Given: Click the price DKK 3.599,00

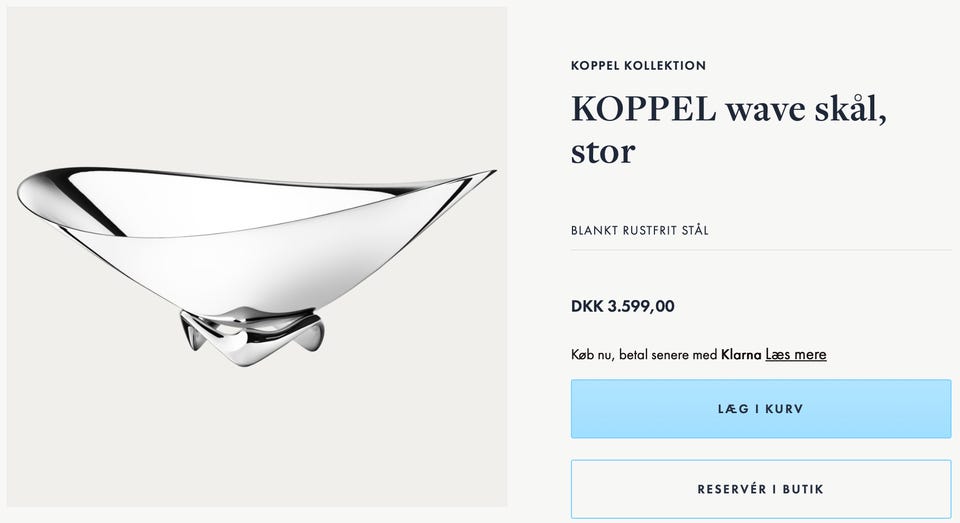Looking at the screenshot, I should point(623,306).
